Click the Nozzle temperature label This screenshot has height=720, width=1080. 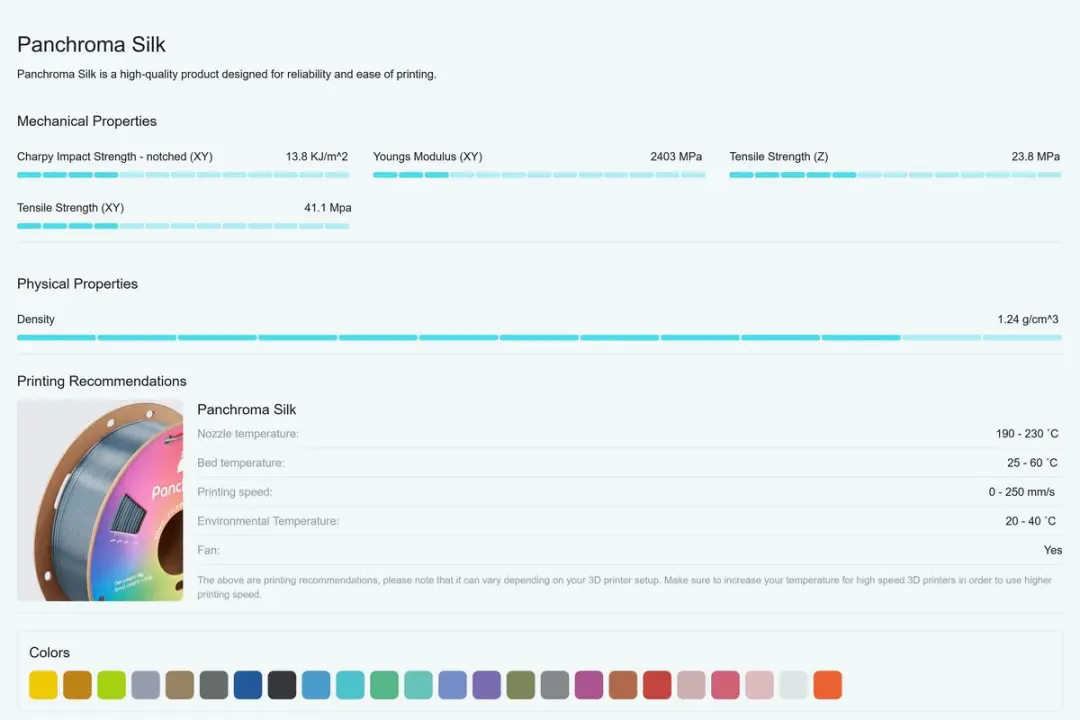tap(248, 434)
